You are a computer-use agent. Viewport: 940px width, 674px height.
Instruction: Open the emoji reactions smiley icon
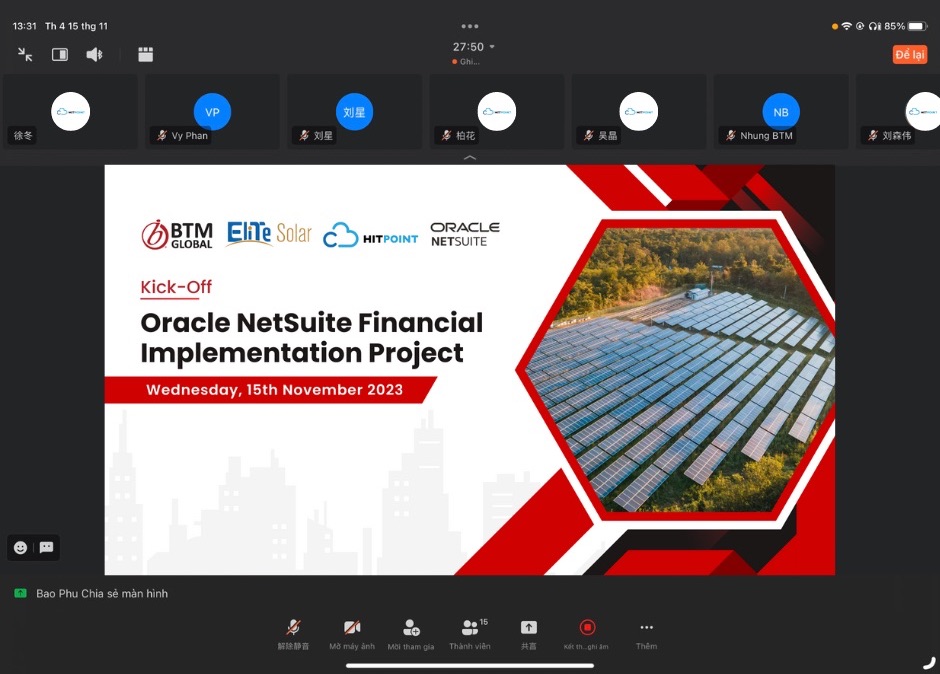[20, 547]
